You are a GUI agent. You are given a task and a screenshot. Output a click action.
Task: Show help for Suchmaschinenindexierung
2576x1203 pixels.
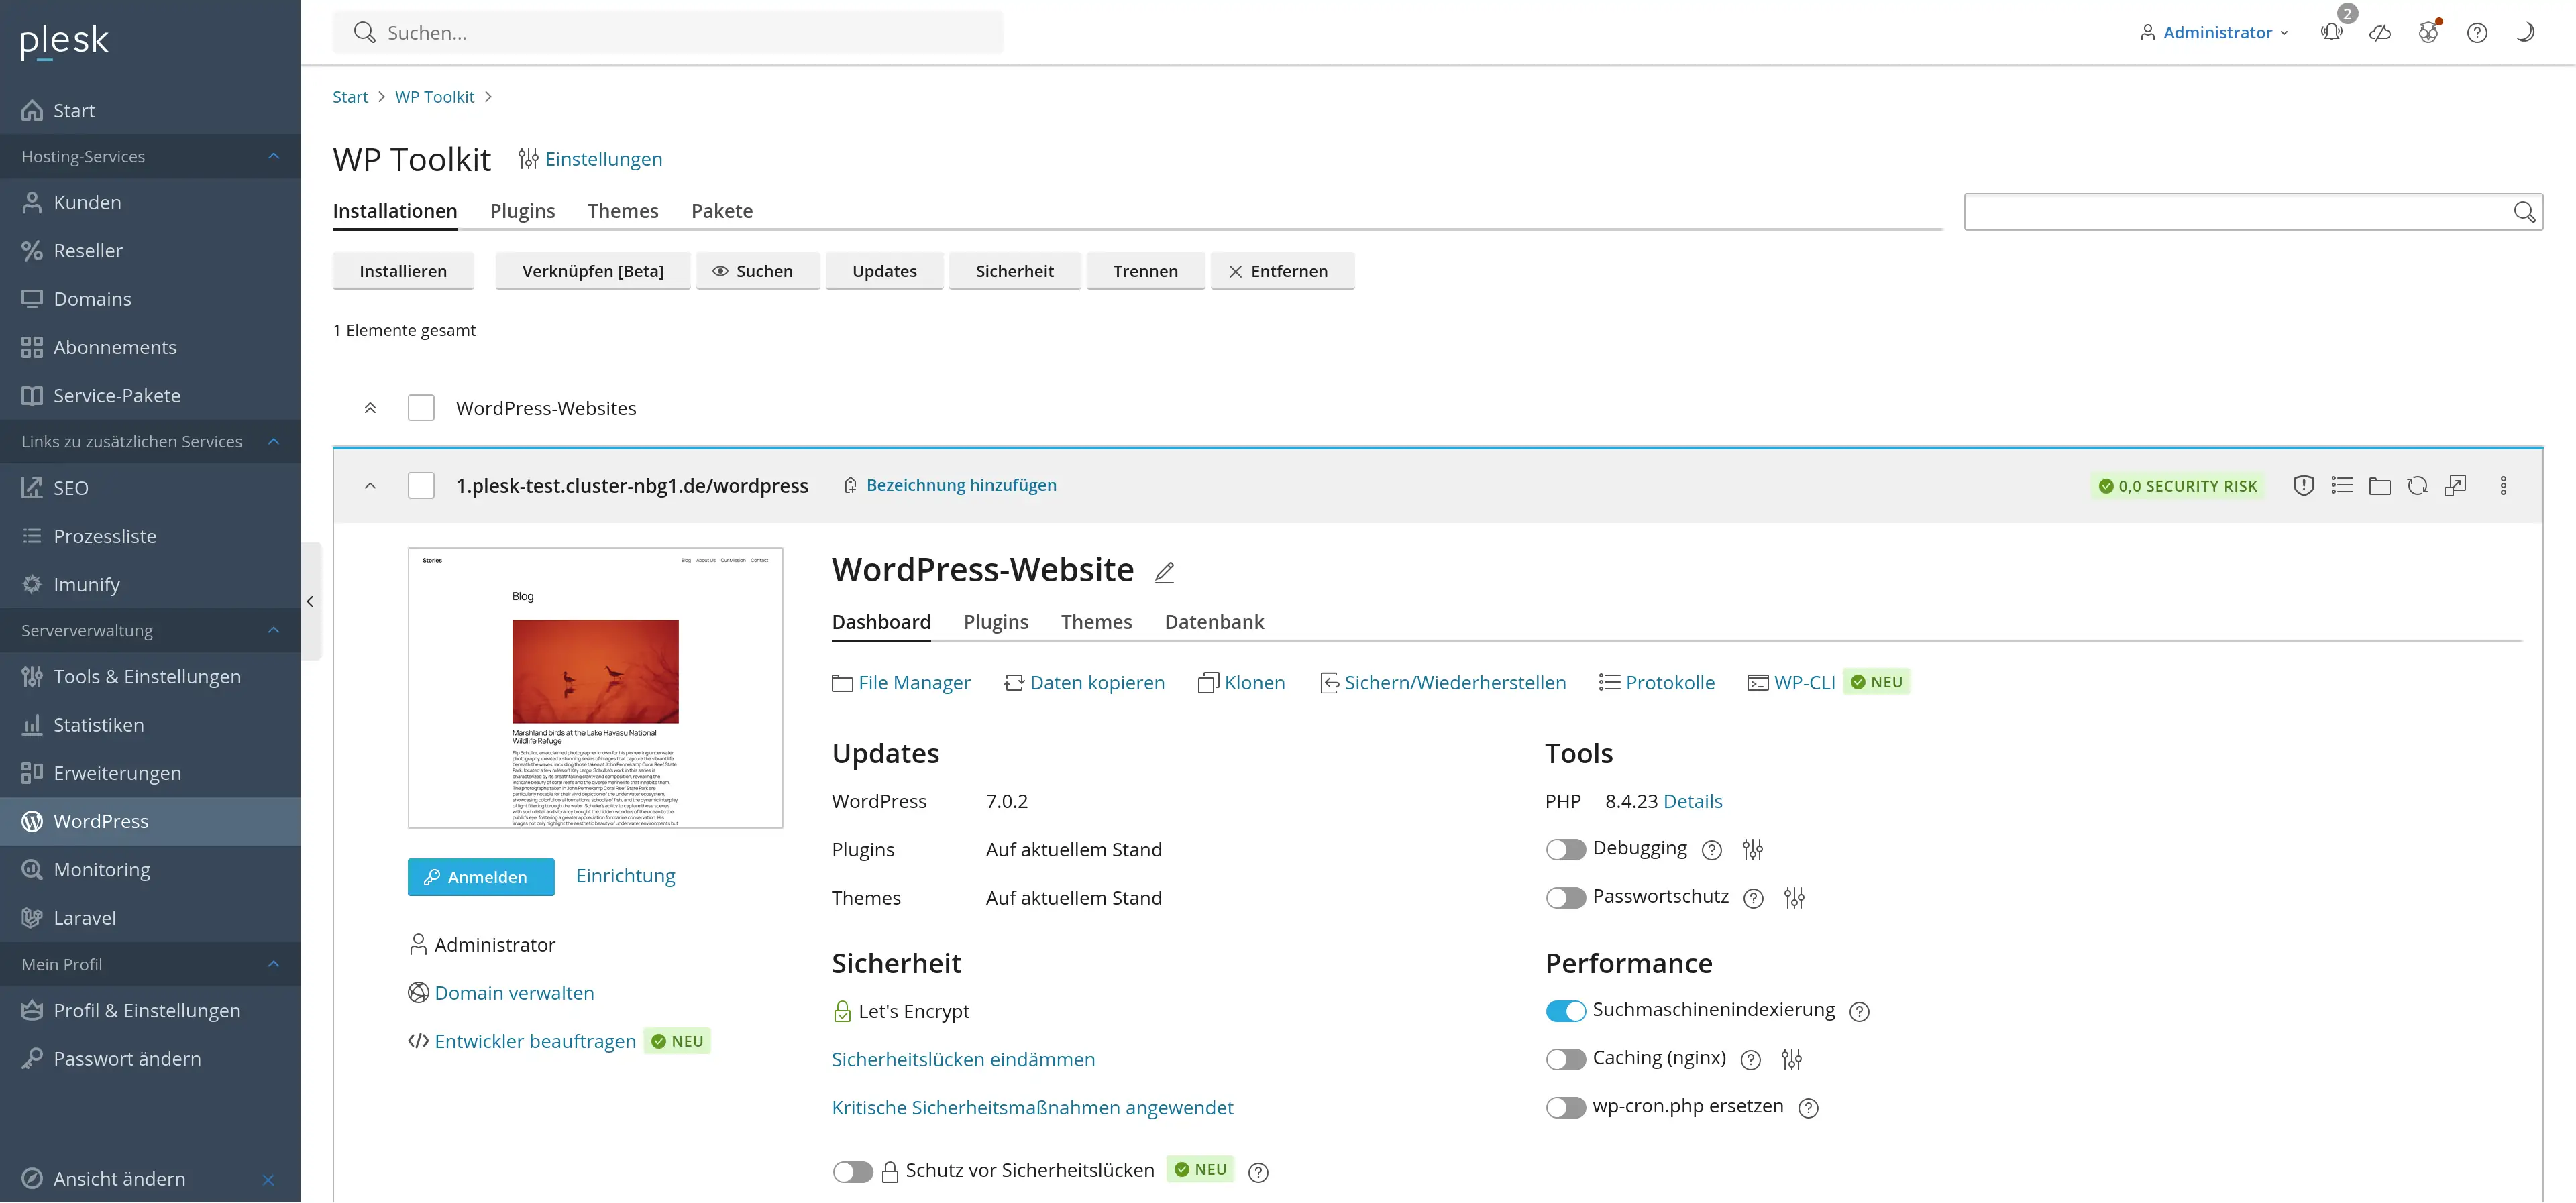(1859, 1012)
